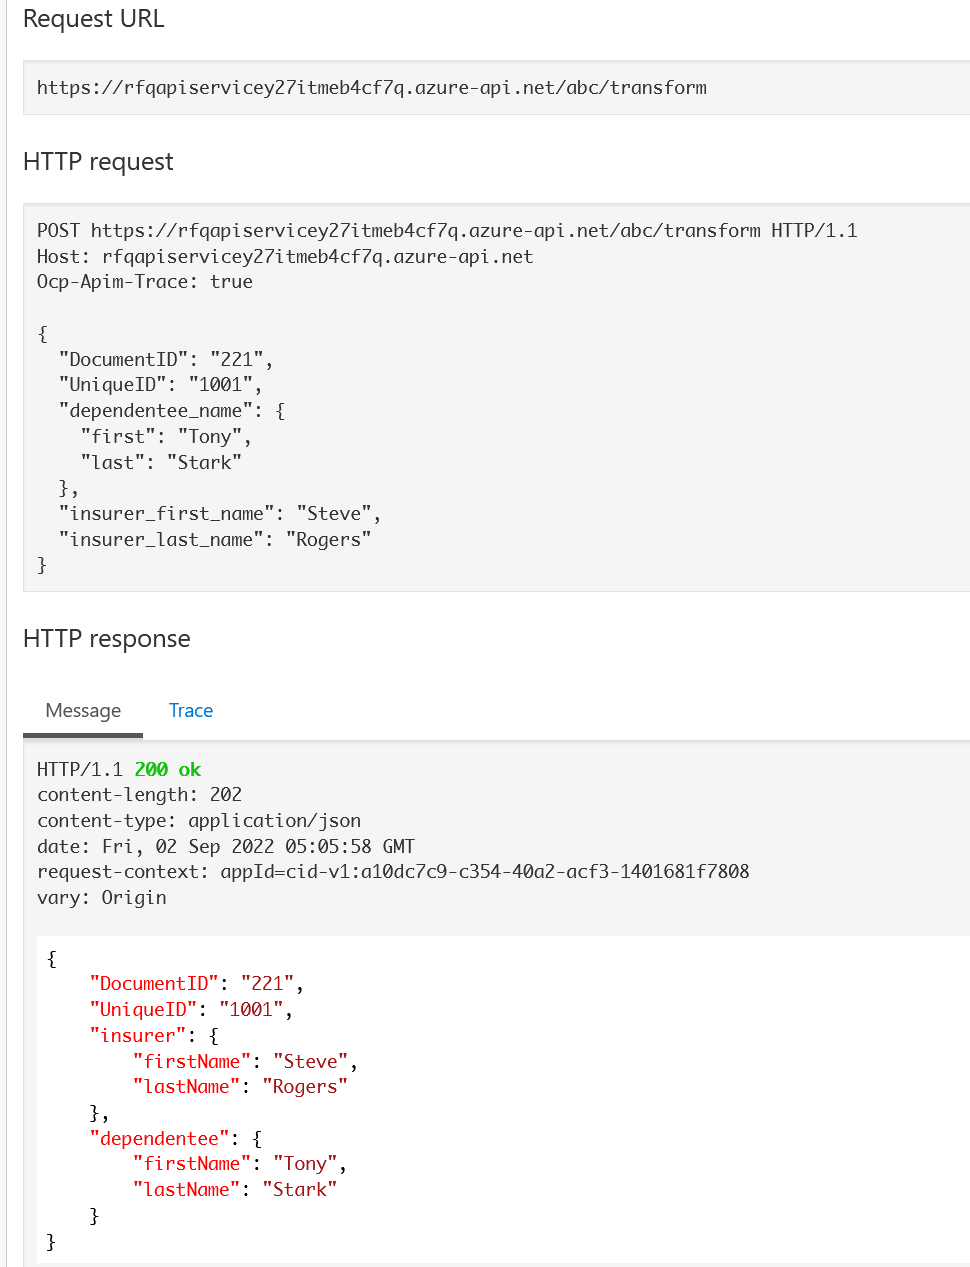This screenshot has height=1267, width=970.
Task: Click the vary: Origin header line
Action: coord(101,898)
